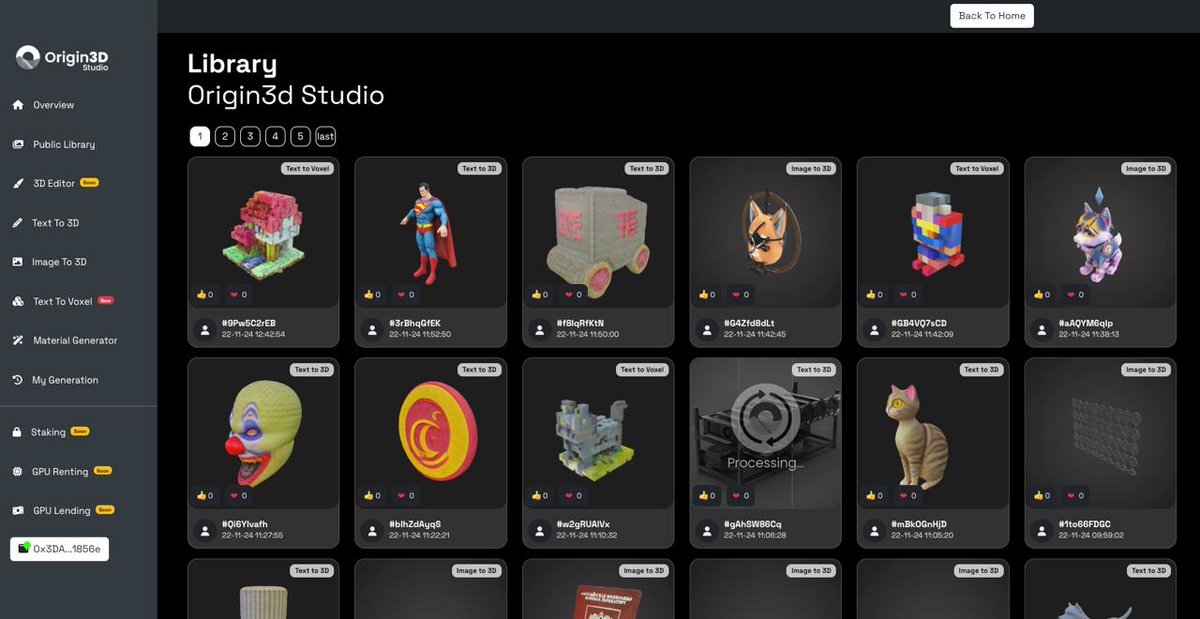Go to page 1 of library
Viewport: 1200px width, 619px height.
pos(200,136)
